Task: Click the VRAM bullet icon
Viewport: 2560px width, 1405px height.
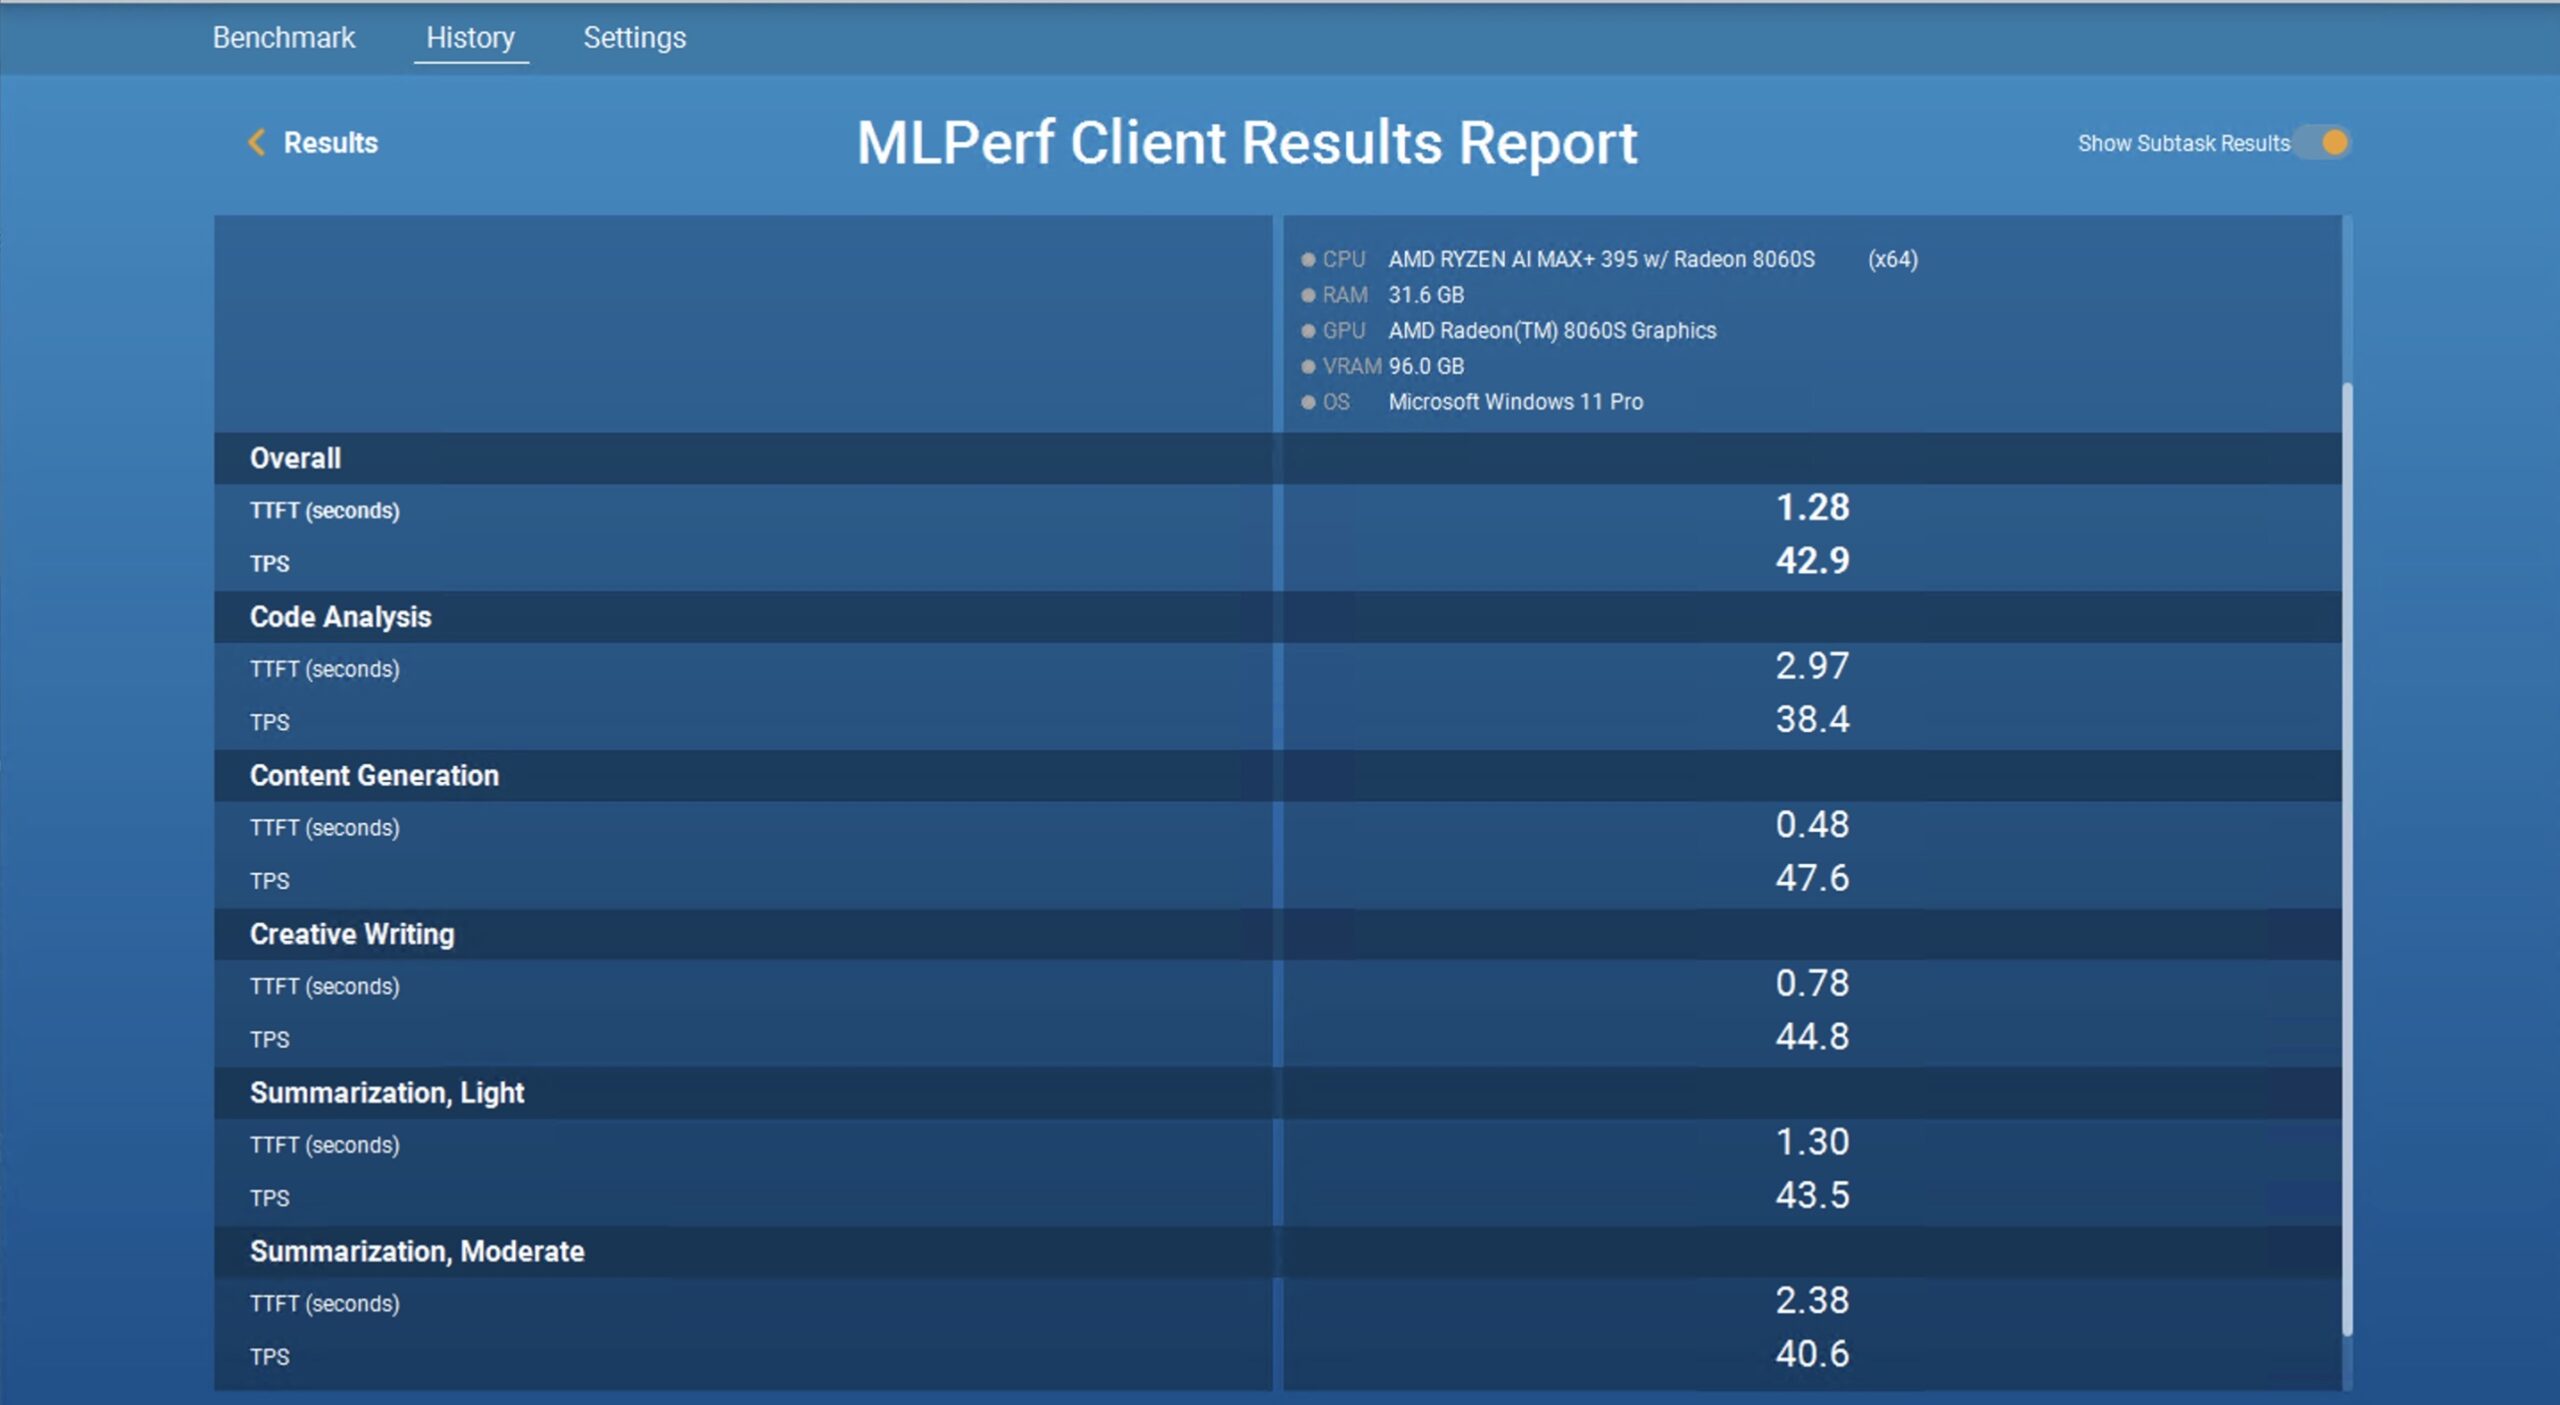Action: (1307, 367)
